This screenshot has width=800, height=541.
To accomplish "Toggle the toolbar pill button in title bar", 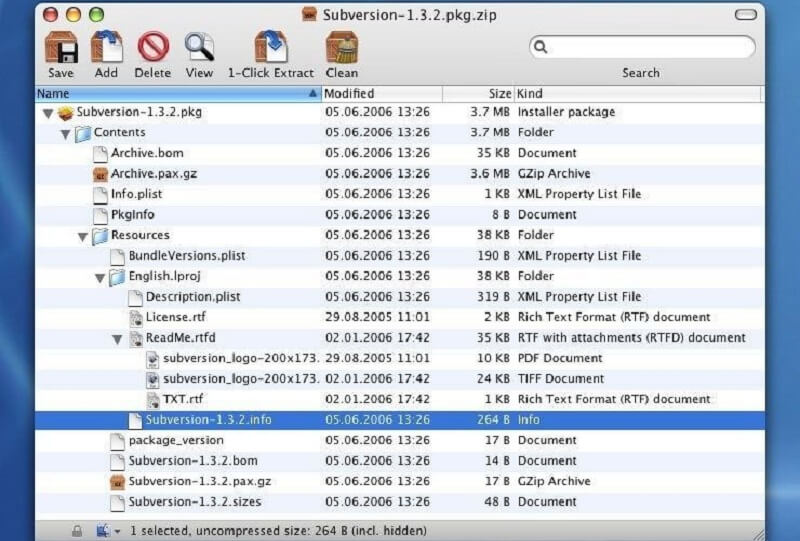I will (x=745, y=15).
